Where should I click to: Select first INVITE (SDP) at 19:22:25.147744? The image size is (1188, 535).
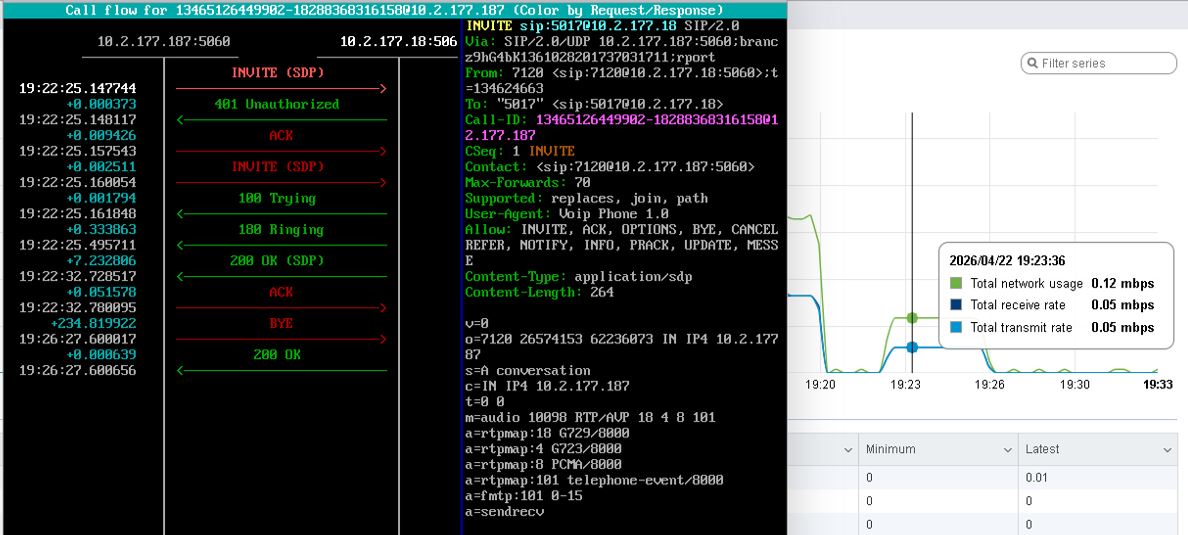point(278,73)
